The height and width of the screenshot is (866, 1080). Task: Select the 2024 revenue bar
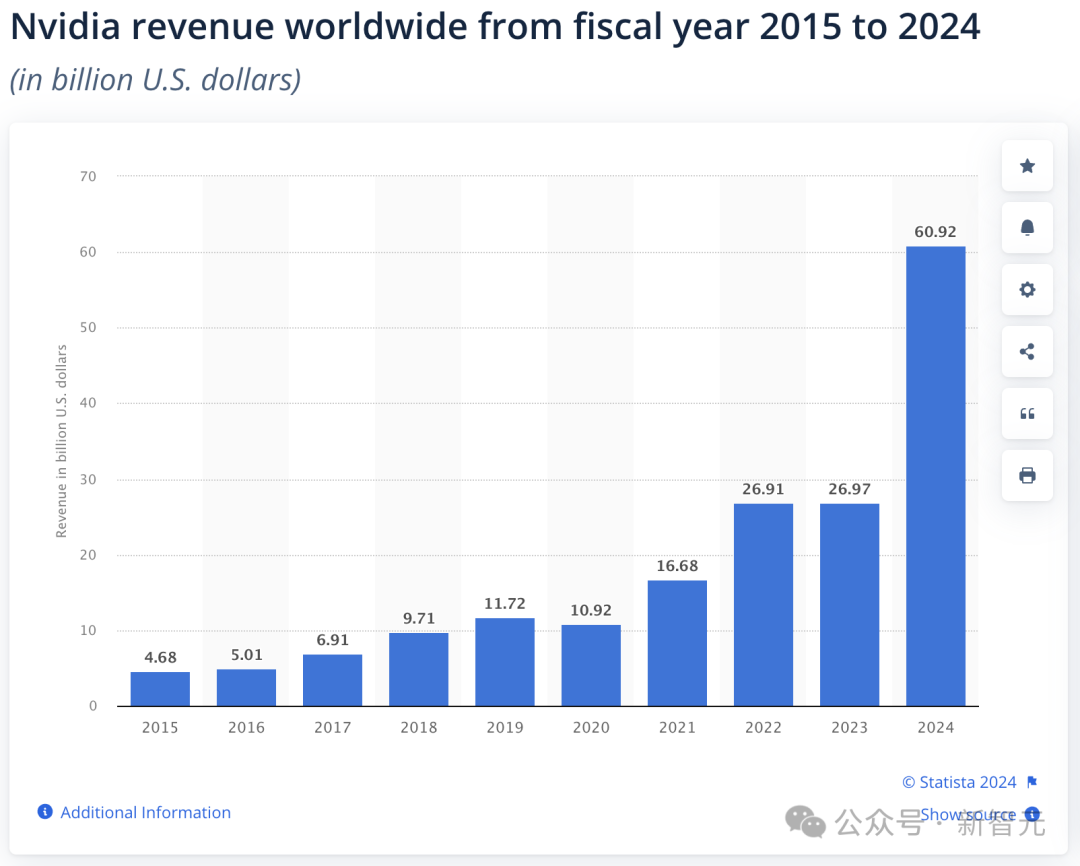click(x=935, y=476)
